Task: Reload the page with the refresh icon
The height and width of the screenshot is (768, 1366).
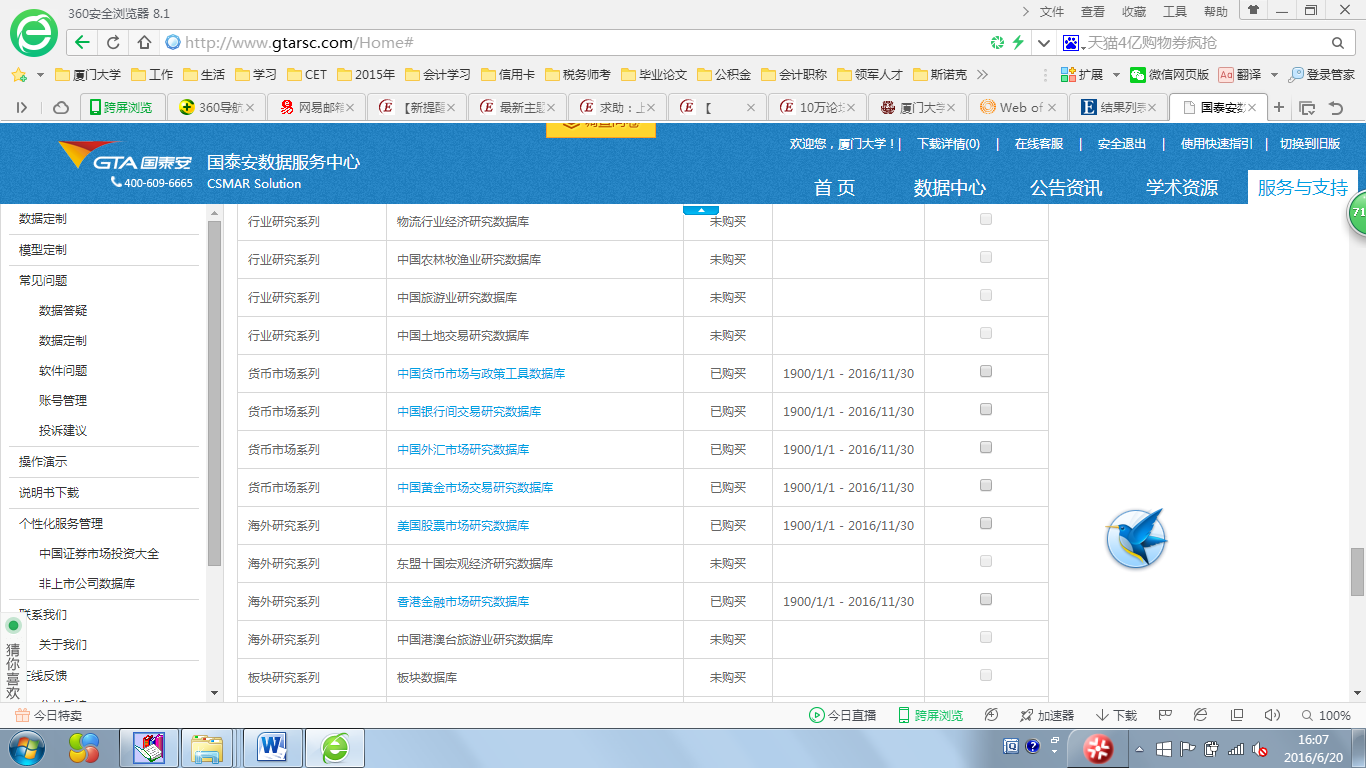Action: pyautogui.click(x=113, y=43)
